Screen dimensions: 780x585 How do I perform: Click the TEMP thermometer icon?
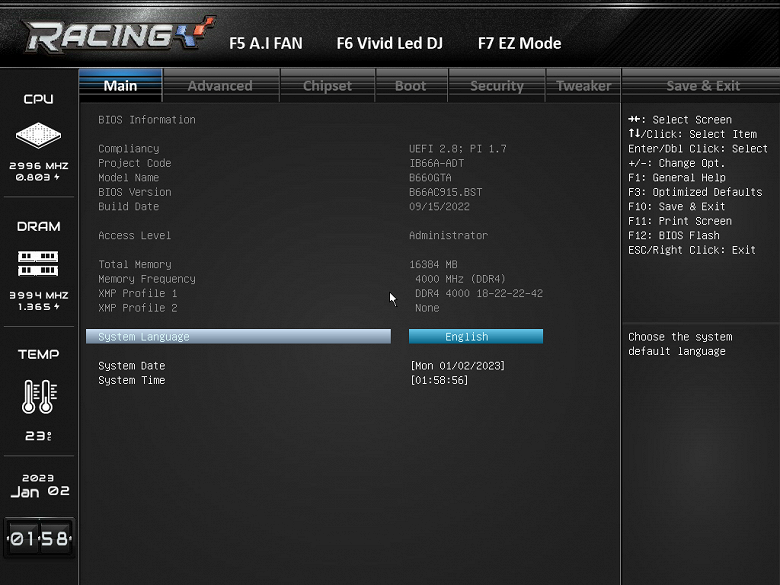[x=39, y=396]
